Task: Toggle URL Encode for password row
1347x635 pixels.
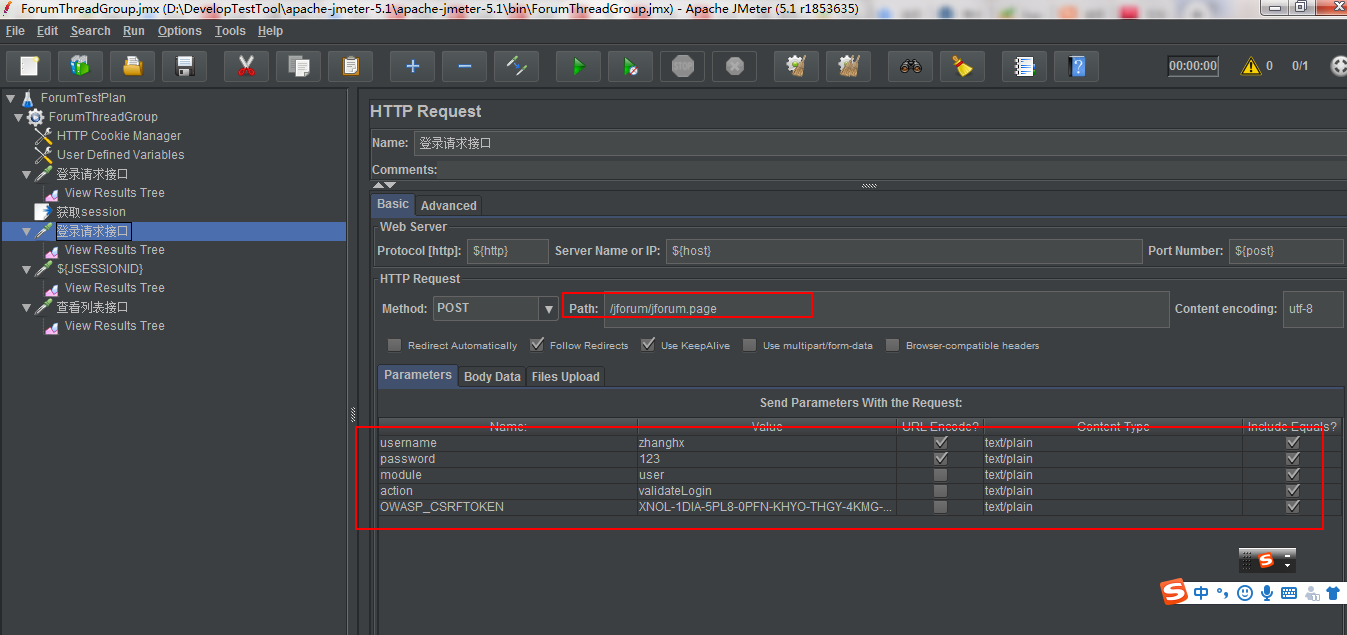Action: (940, 459)
